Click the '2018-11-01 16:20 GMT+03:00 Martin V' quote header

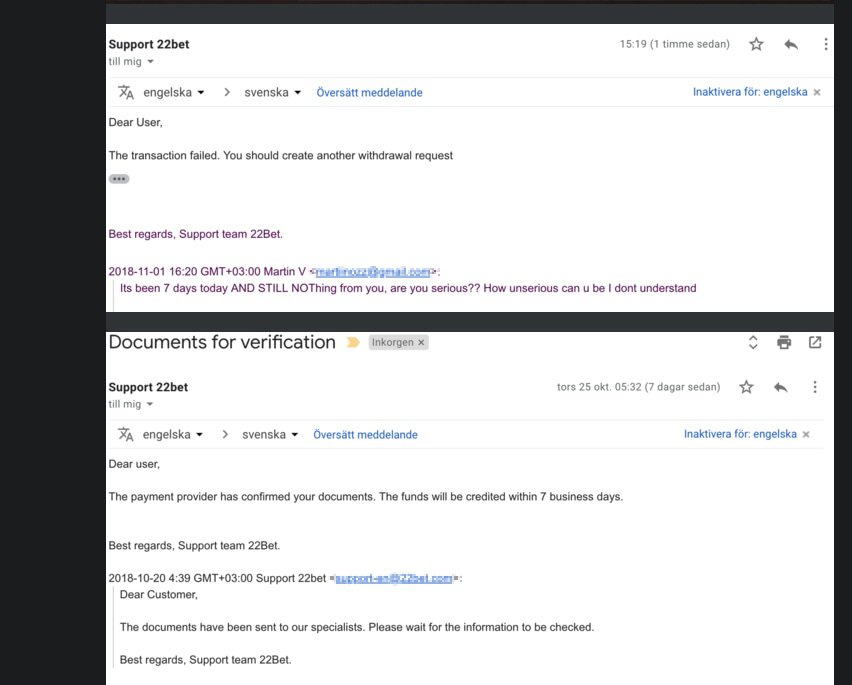tap(207, 272)
